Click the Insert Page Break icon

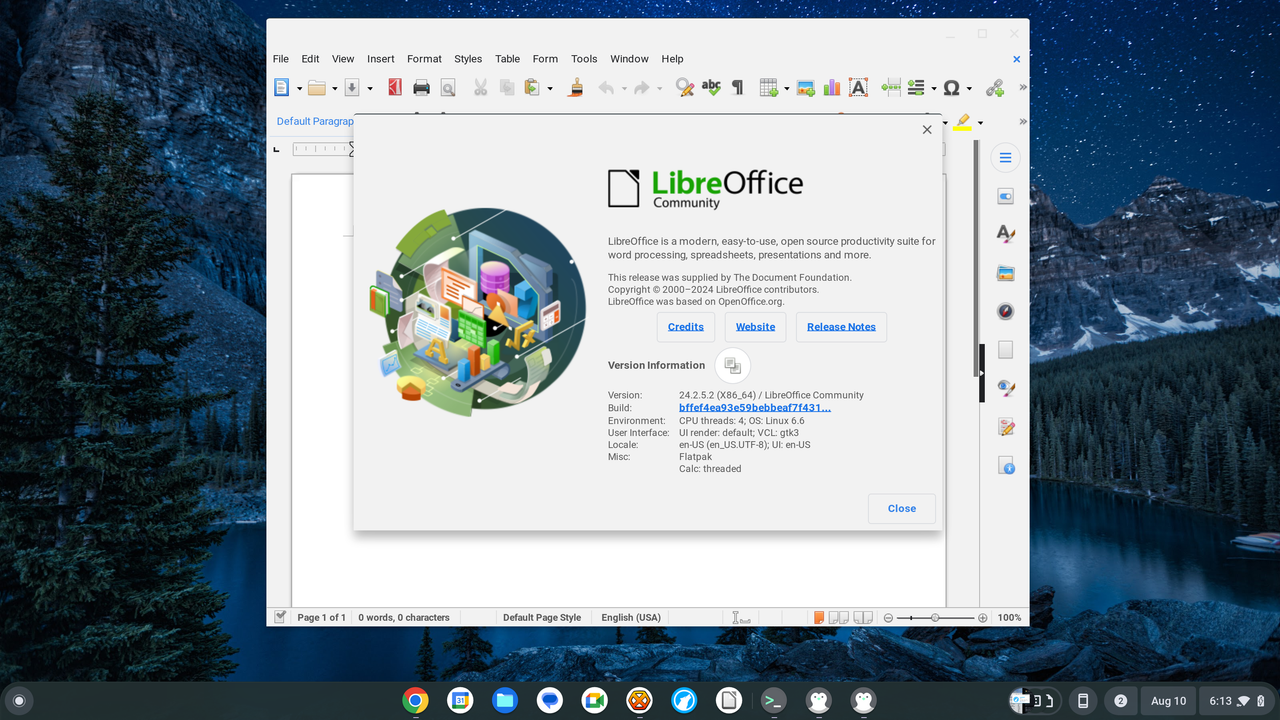click(891, 88)
